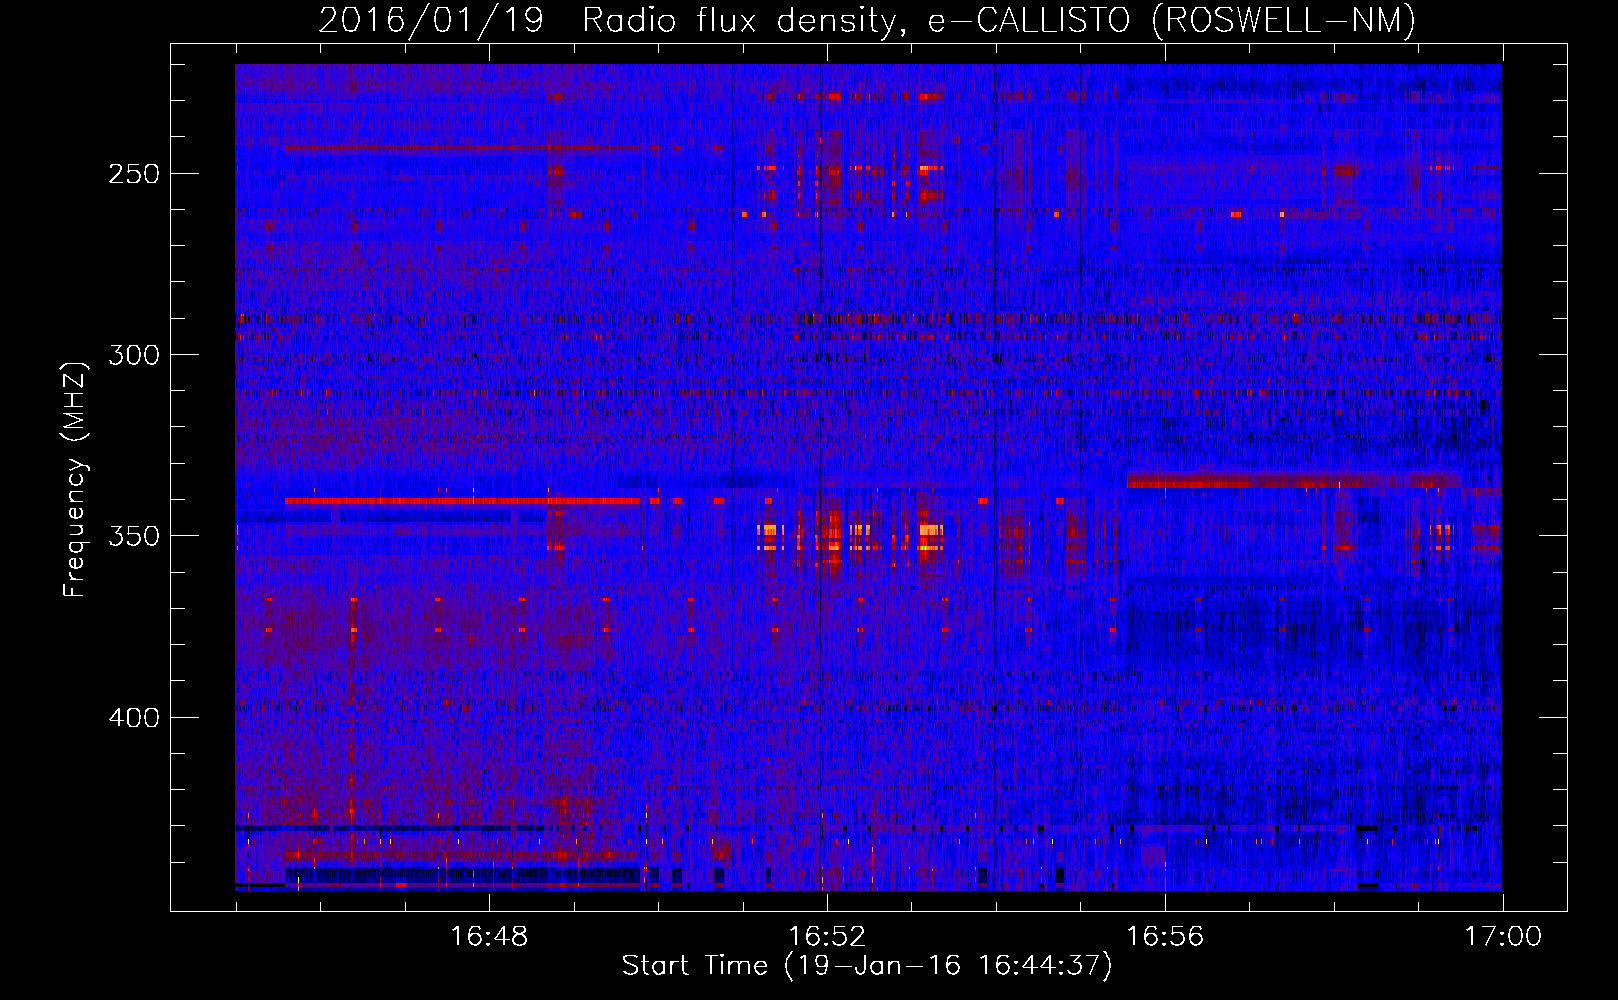Screen dimensions: 1618x1000
Task: Click the bright burst near 350 MHz at 16:53
Action: click(x=930, y=537)
